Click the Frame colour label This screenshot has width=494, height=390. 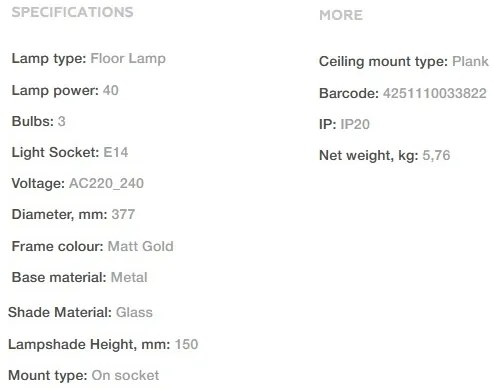[58, 246]
